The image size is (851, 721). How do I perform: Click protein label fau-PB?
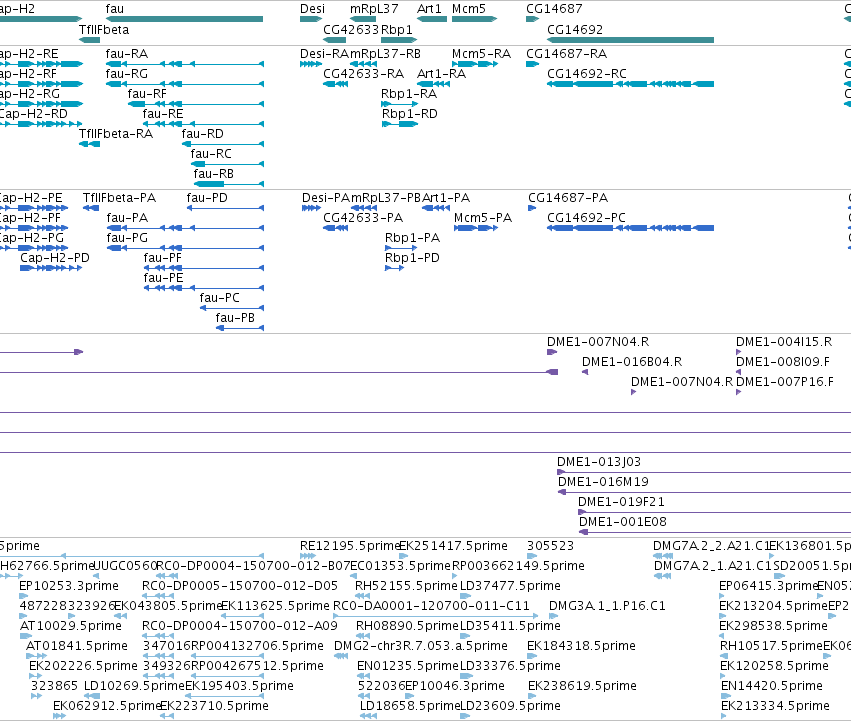(x=235, y=318)
